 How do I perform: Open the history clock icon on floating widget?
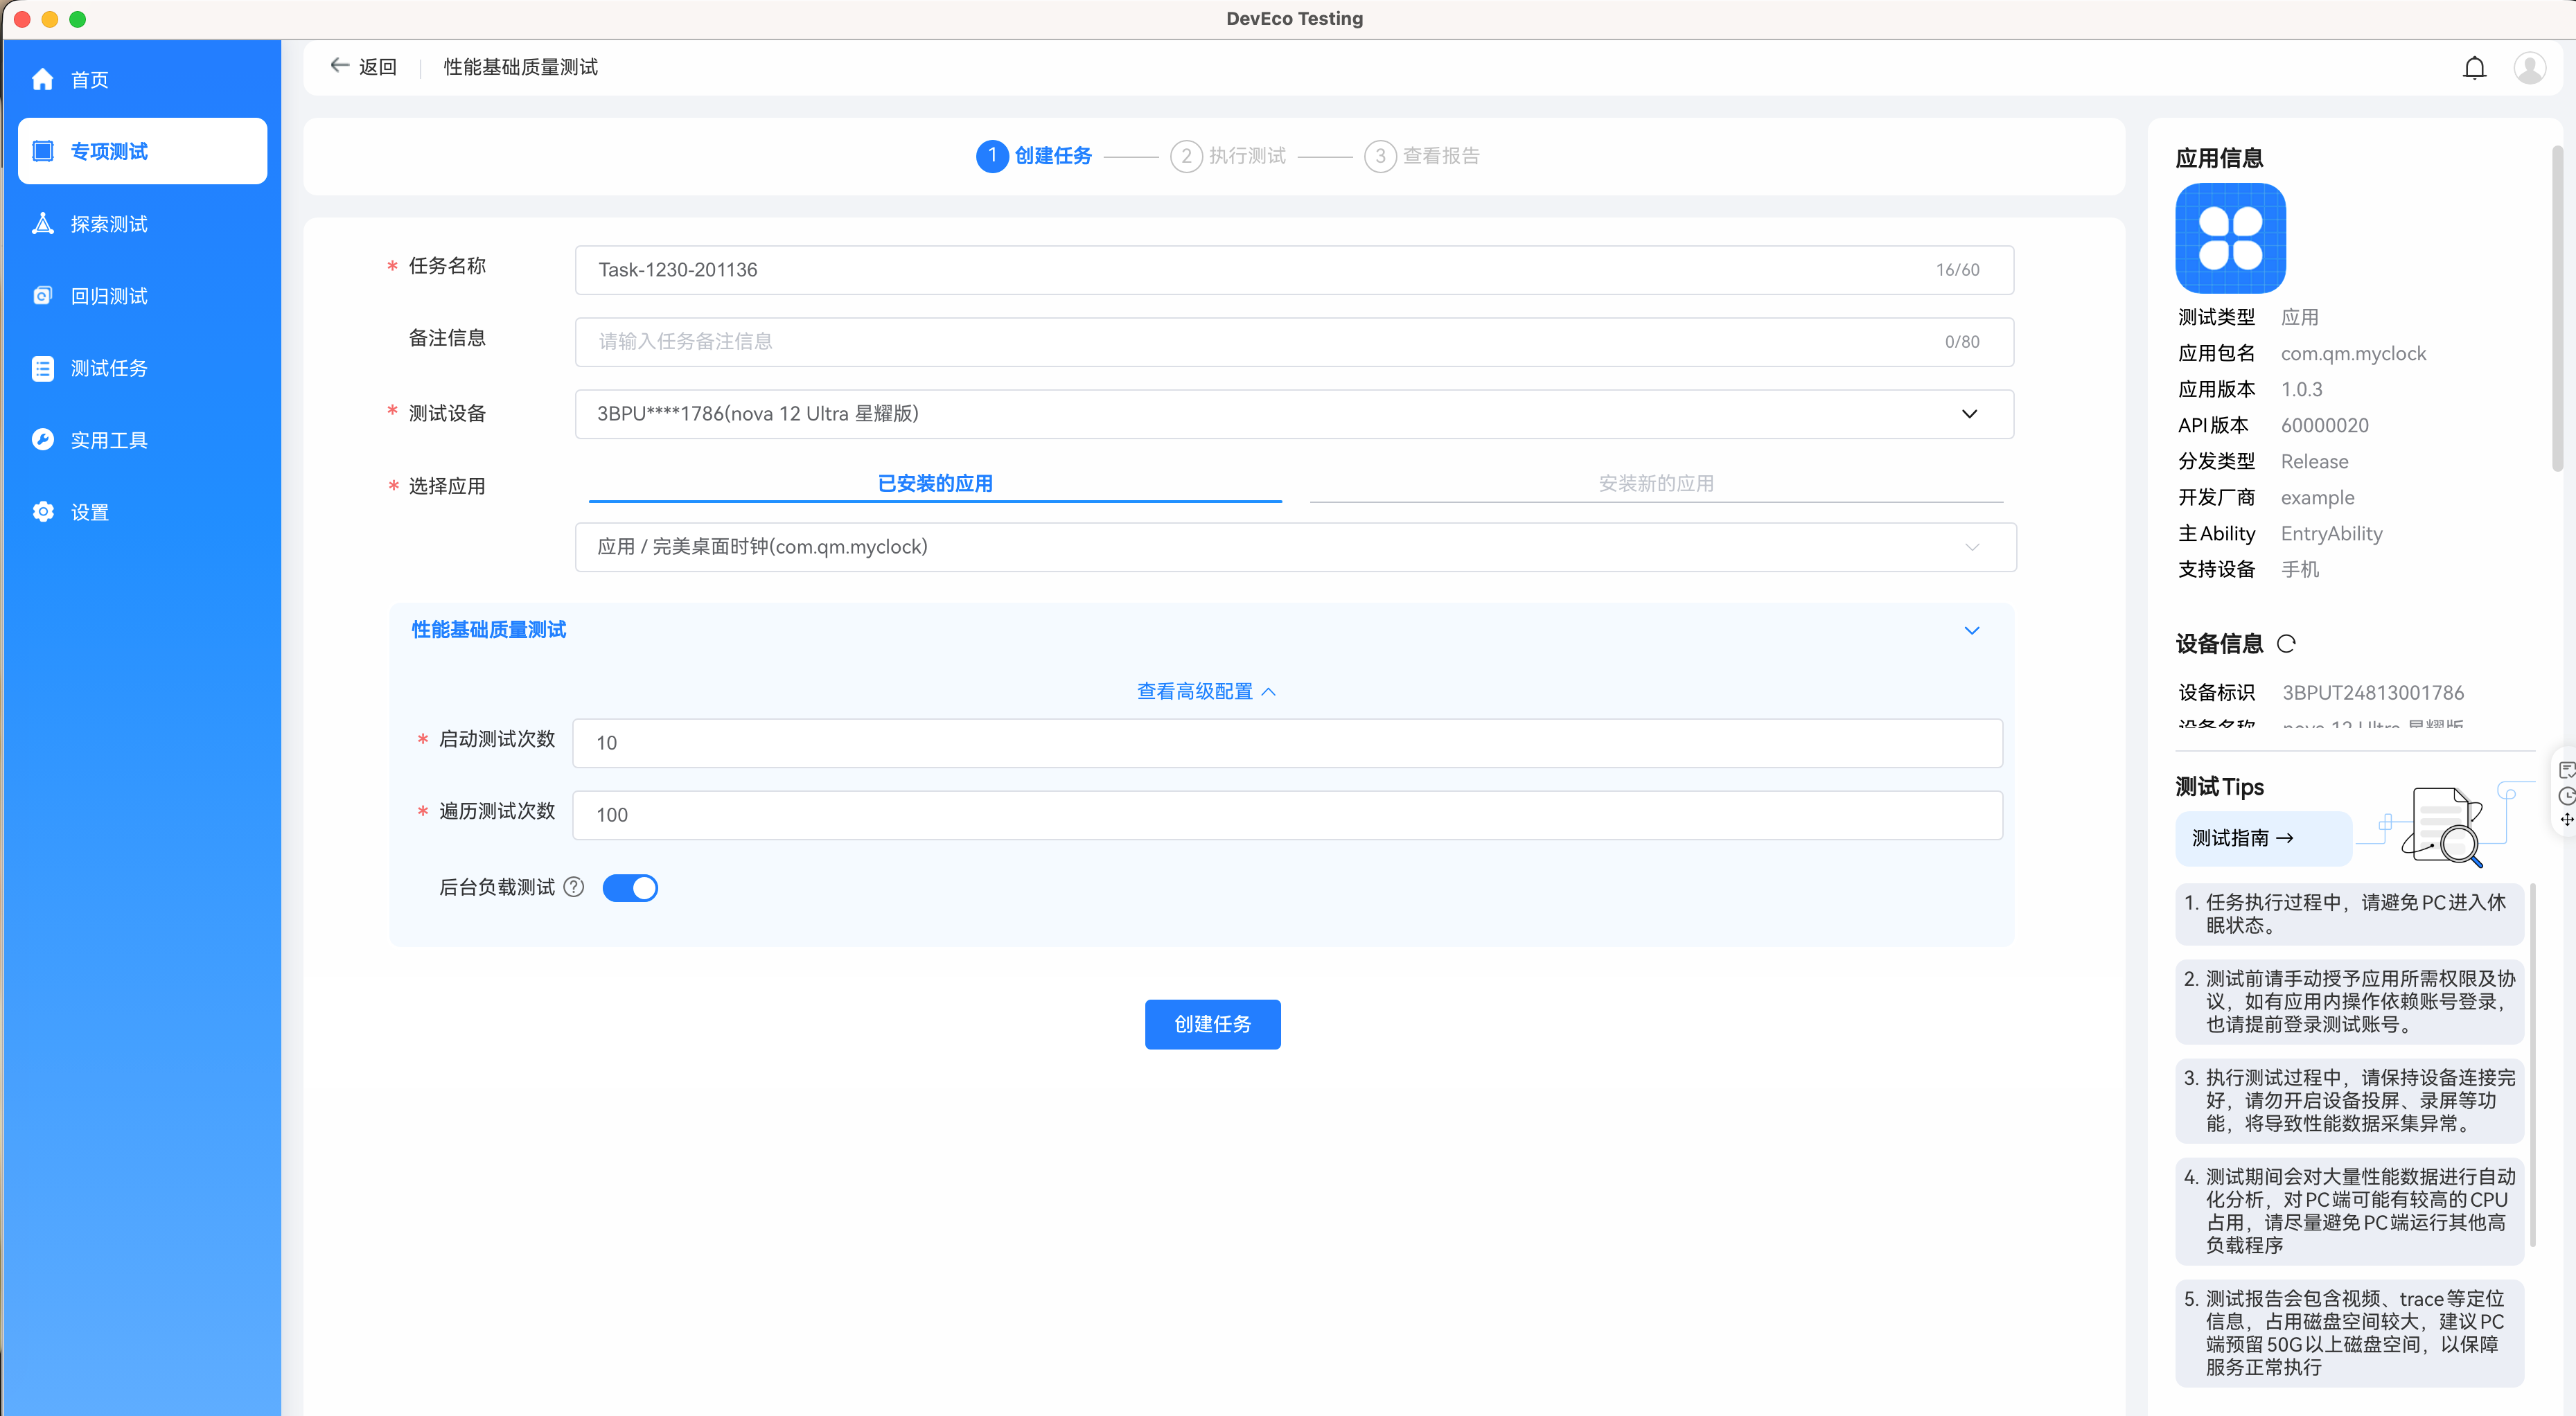click(2566, 796)
